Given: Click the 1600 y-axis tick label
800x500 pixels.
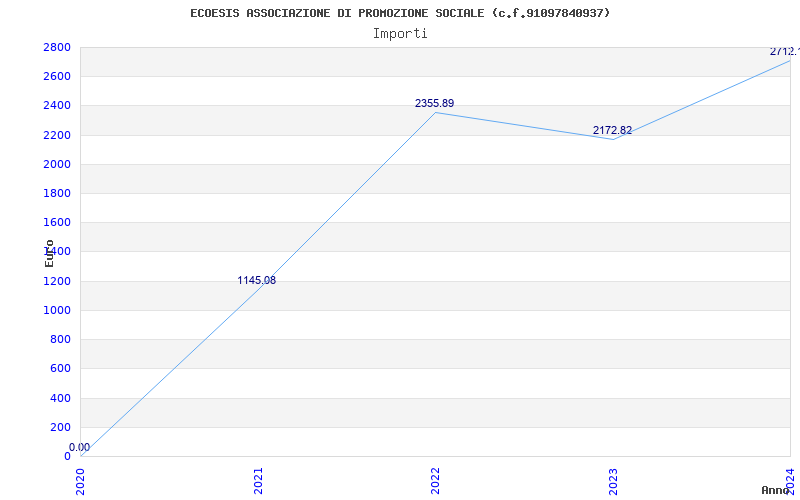Looking at the screenshot, I should tap(57, 222).
